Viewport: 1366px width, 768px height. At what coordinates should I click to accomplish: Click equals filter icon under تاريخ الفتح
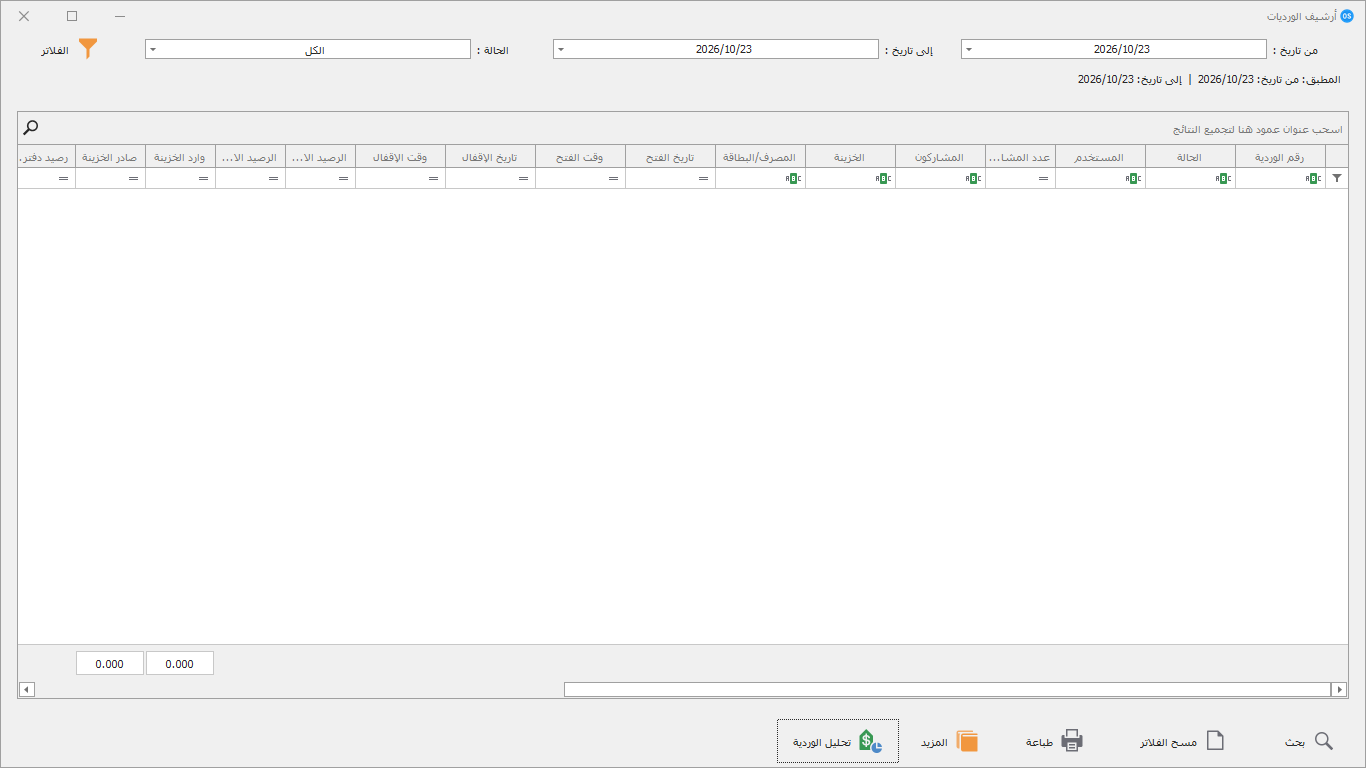(704, 178)
